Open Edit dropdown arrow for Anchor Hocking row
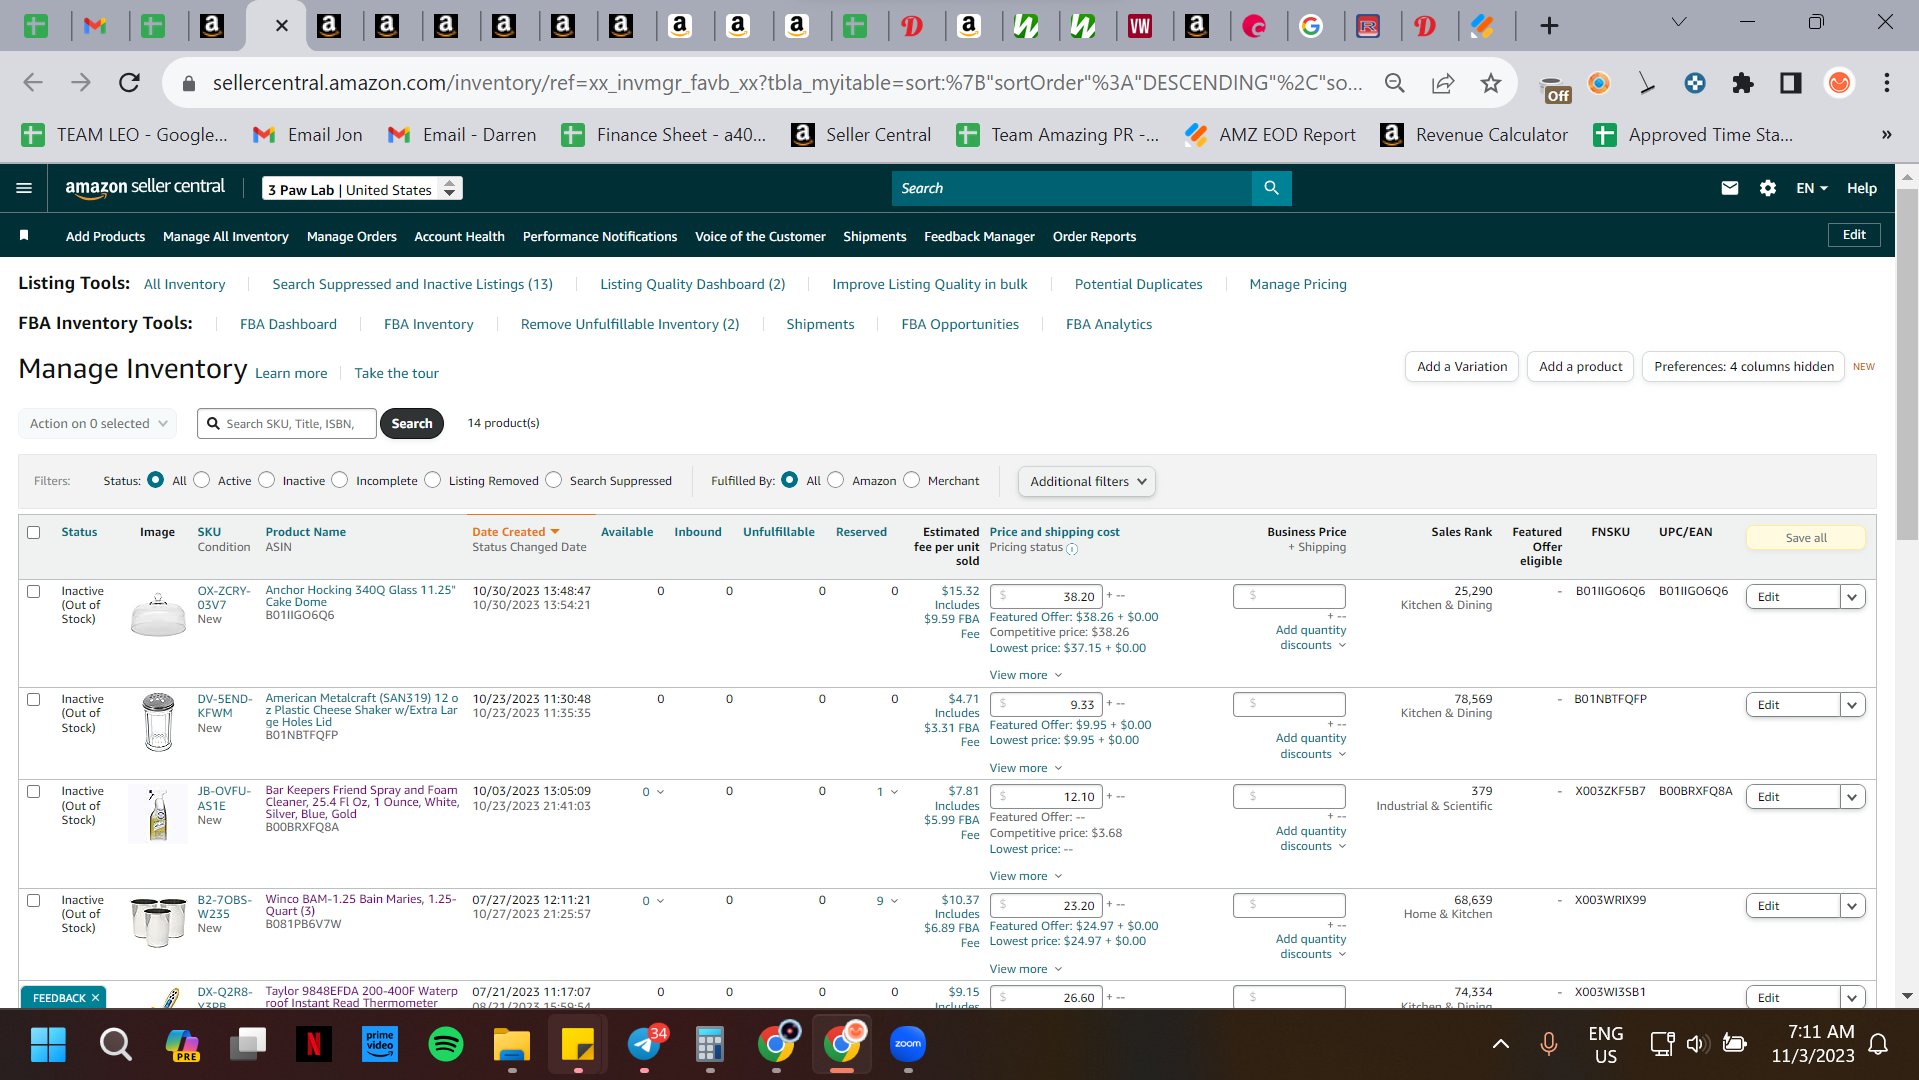Image resolution: width=1919 pixels, height=1080 pixels. point(1853,597)
